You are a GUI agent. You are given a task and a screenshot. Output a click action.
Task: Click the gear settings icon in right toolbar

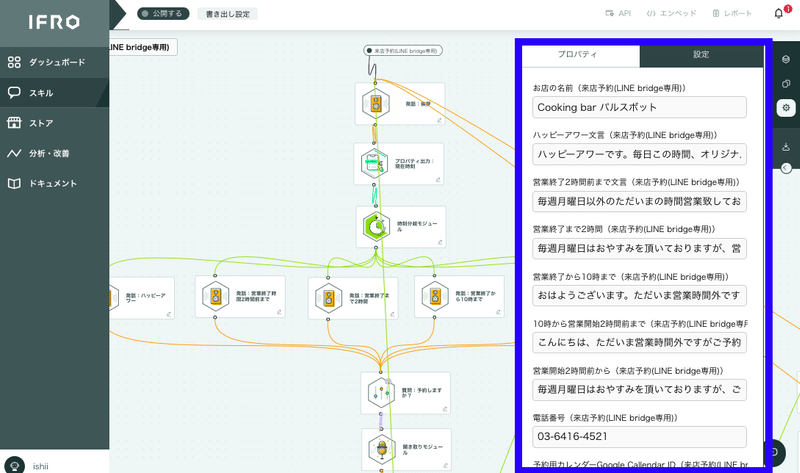coord(786,108)
